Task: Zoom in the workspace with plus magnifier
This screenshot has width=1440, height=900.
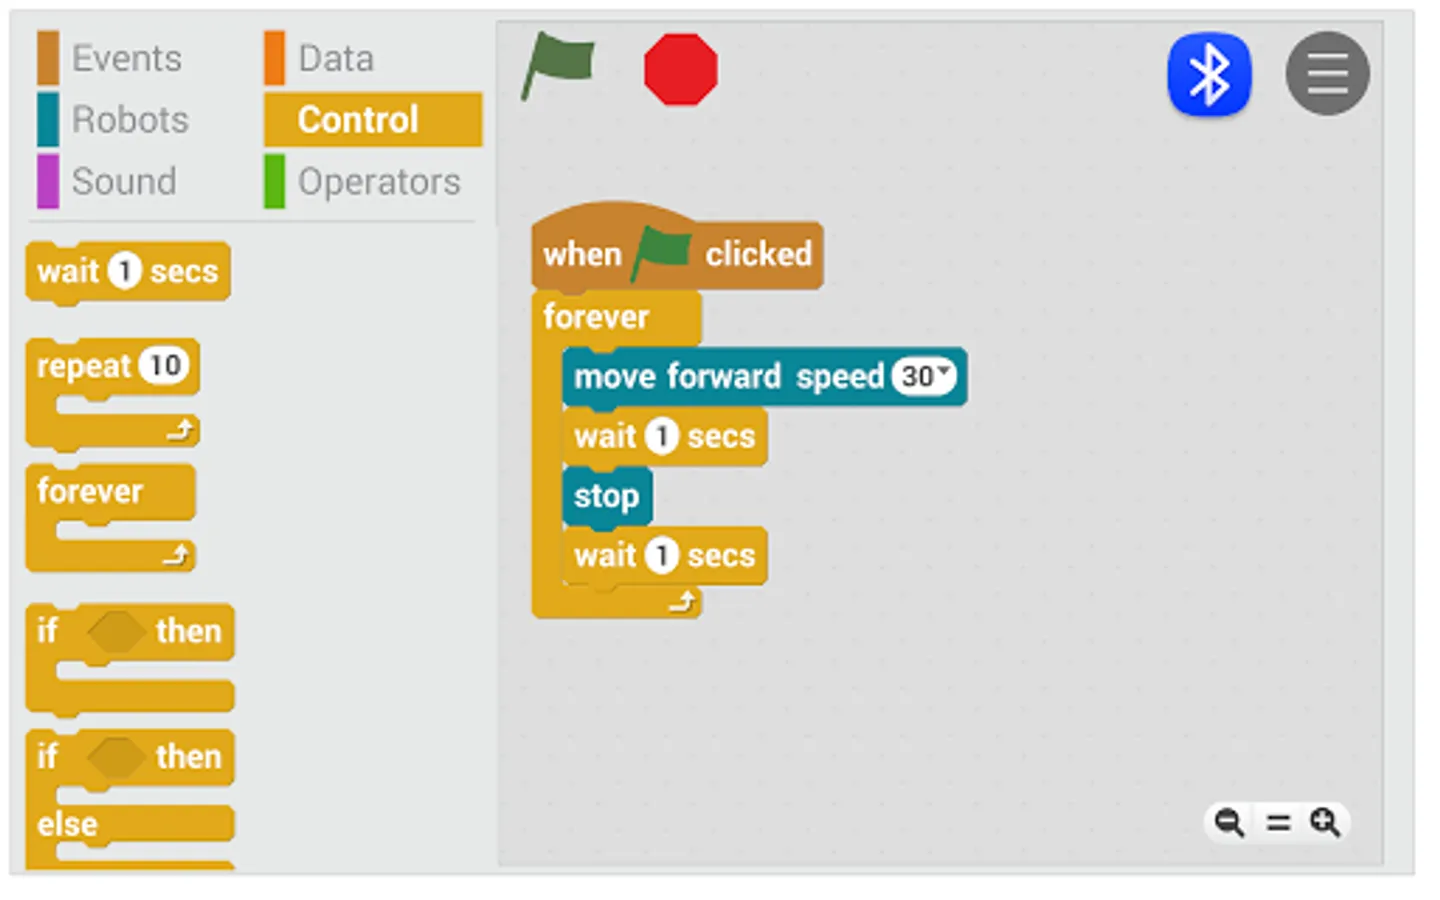Action: click(x=1326, y=822)
